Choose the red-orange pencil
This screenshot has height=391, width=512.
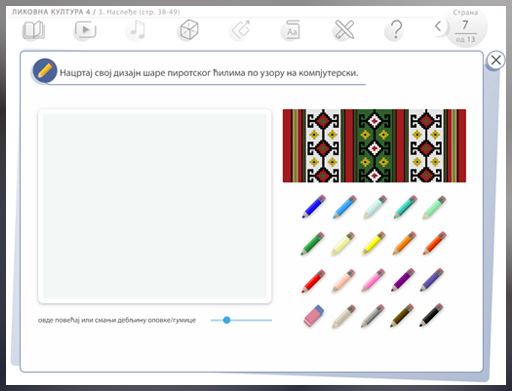pyautogui.click(x=434, y=244)
